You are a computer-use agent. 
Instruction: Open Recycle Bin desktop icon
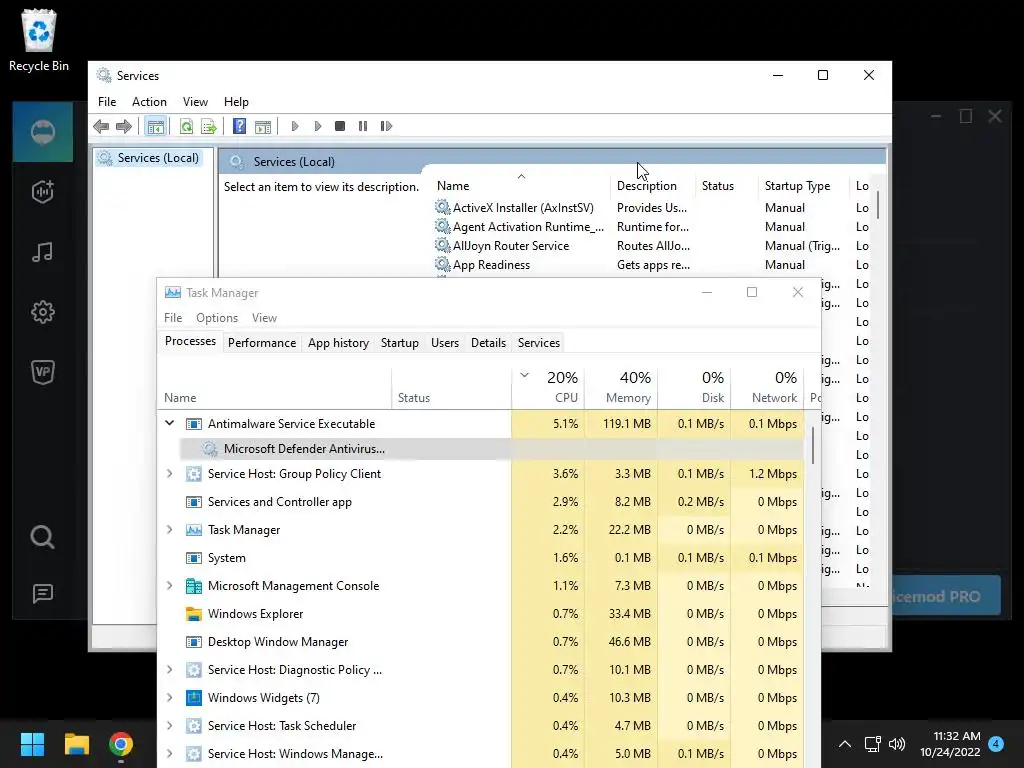(x=39, y=40)
